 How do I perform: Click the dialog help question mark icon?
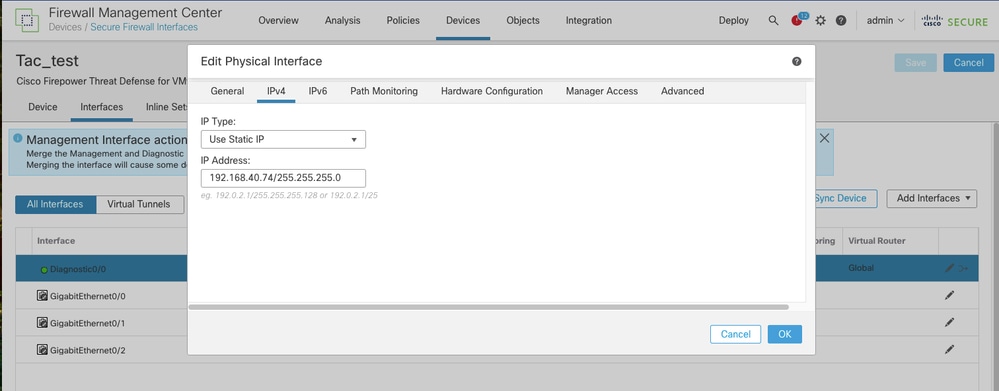(796, 62)
